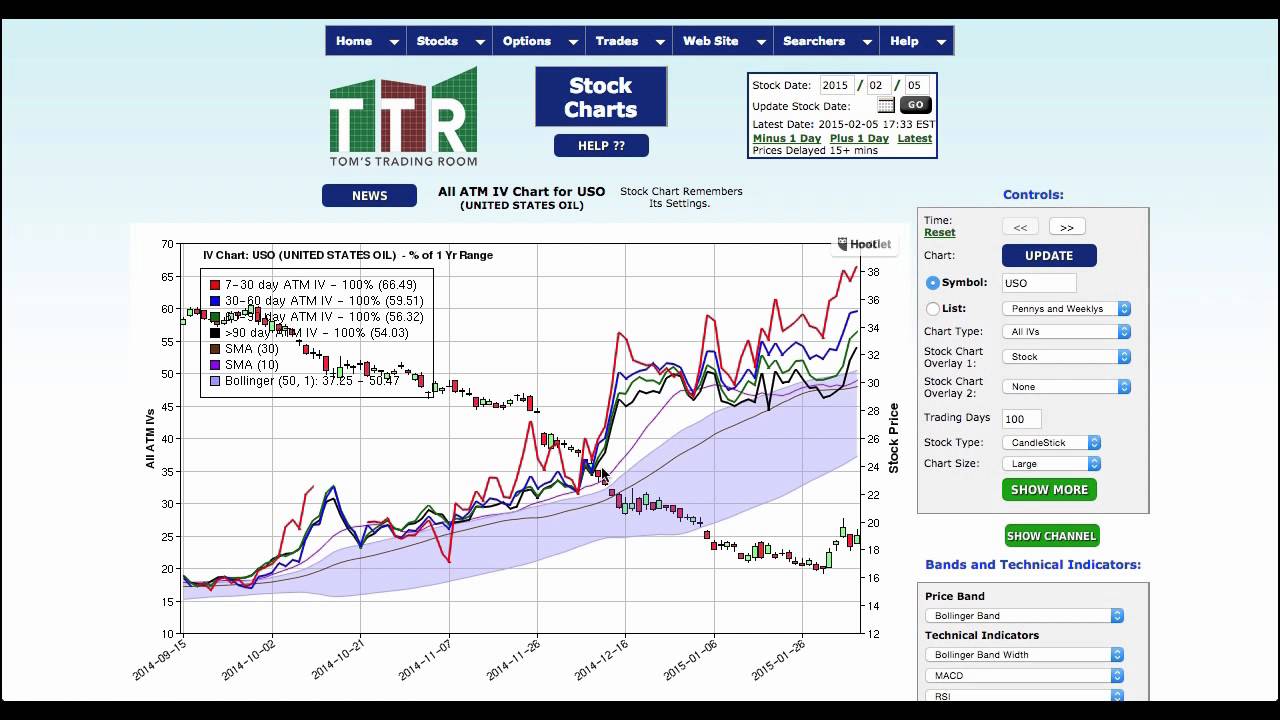Click the HELP ?? button

601,146
